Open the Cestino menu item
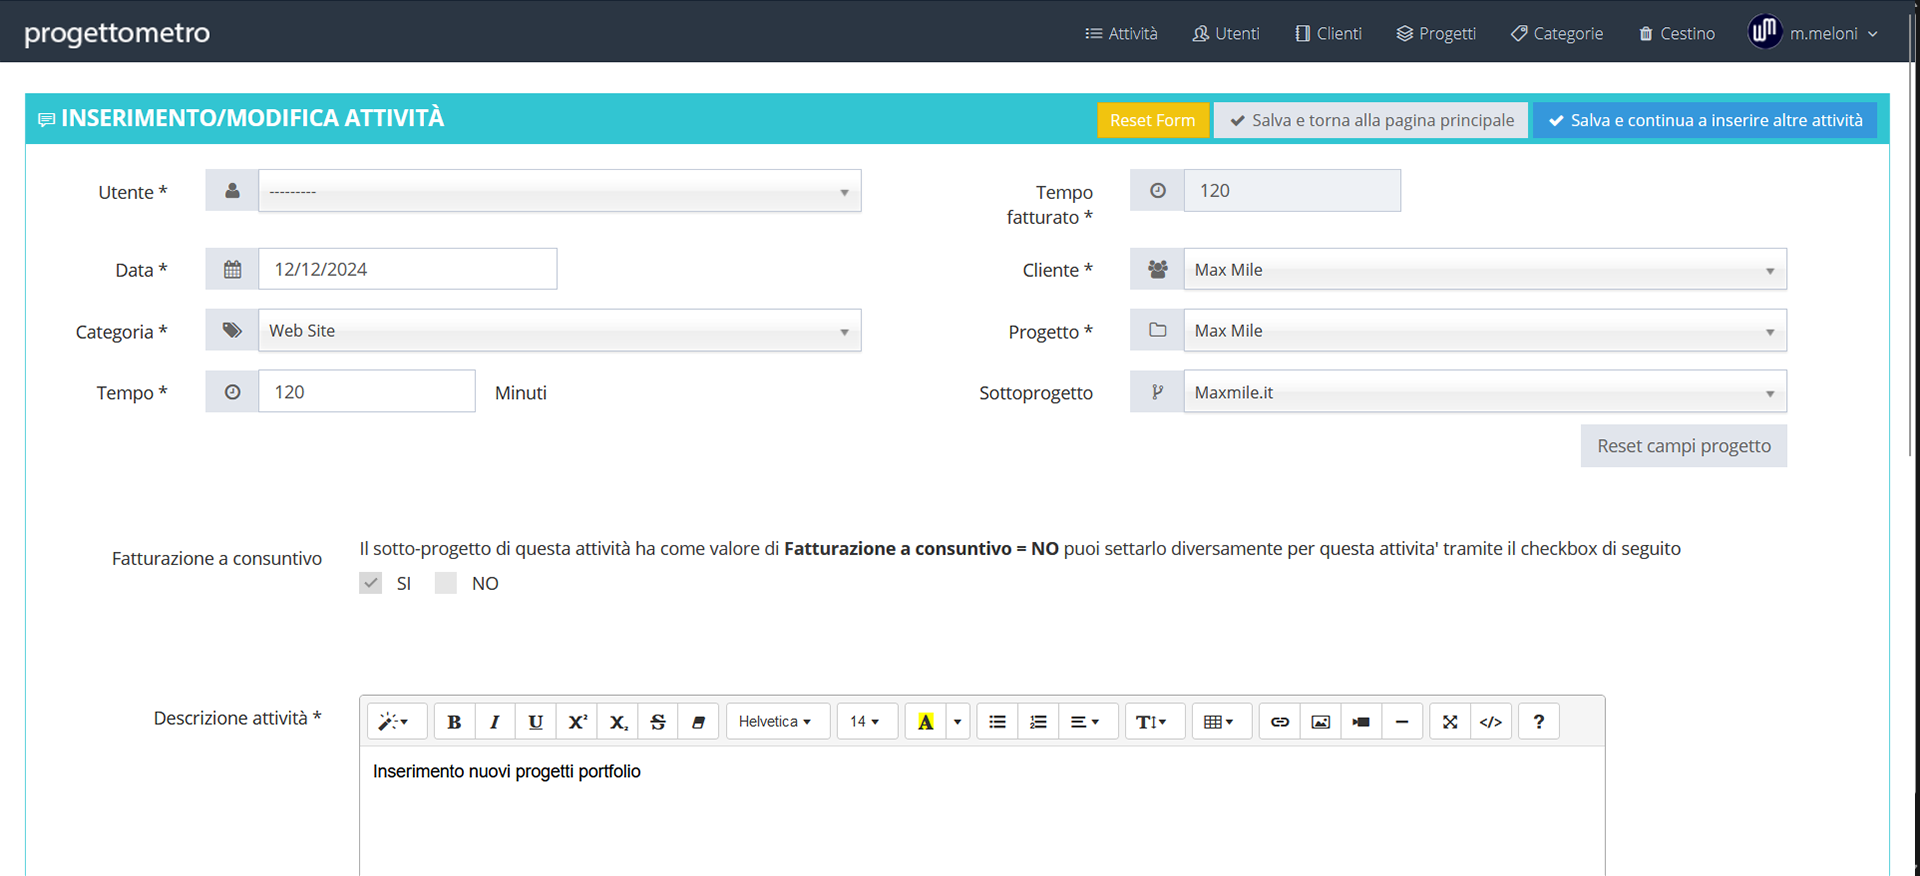 [x=1677, y=34]
